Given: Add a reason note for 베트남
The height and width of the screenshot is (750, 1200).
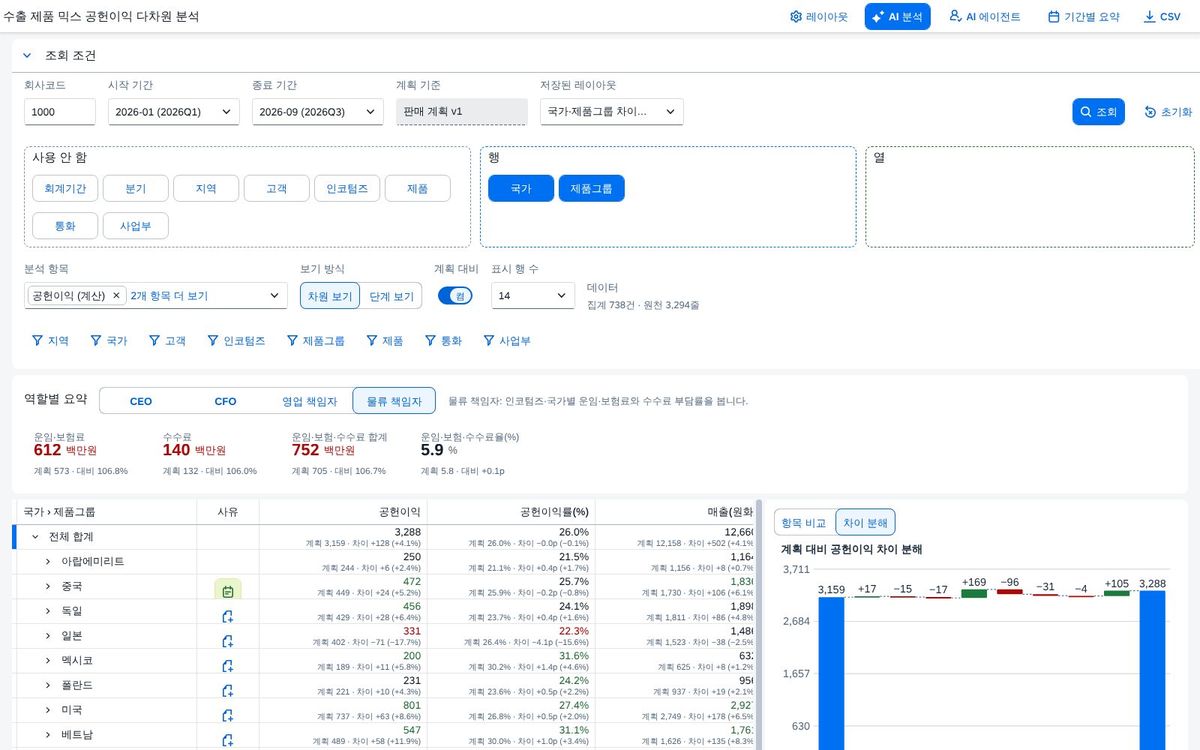Looking at the screenshot, I should [x=228, y=740].
